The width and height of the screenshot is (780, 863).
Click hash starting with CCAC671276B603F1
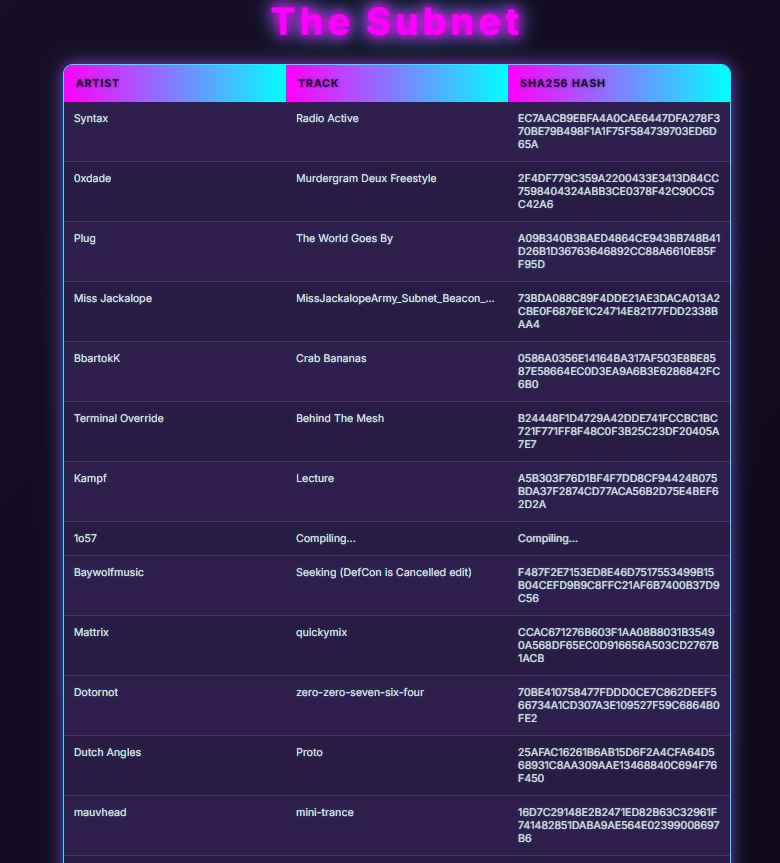pos(619,646)
